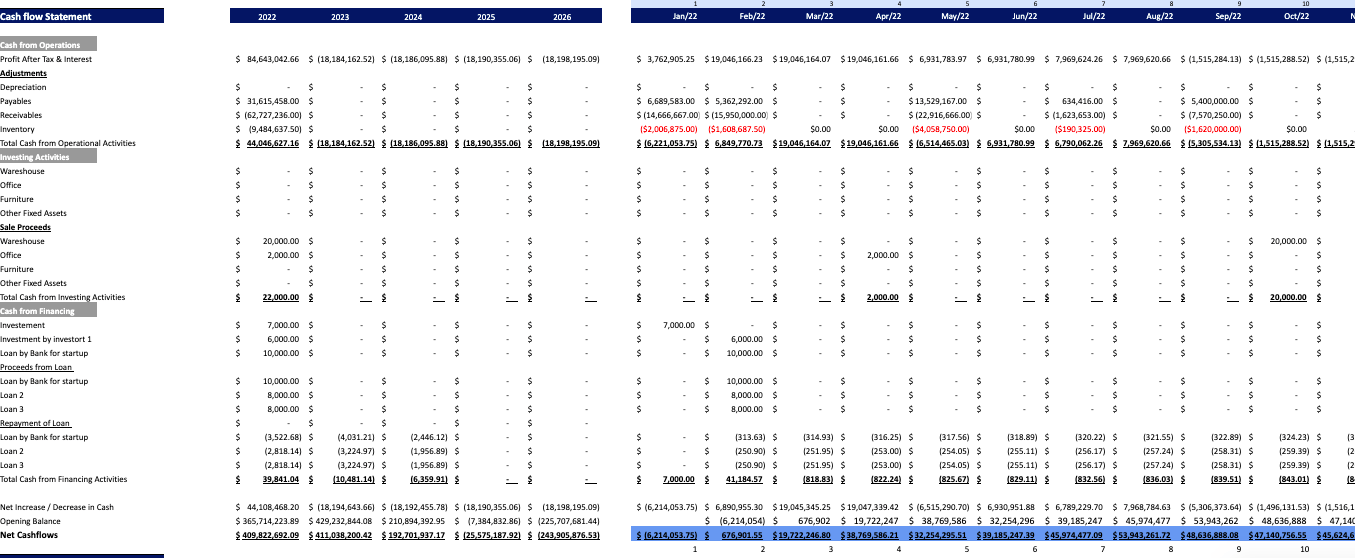Select the Profit After Tax & Interest label

coord(46,59)
